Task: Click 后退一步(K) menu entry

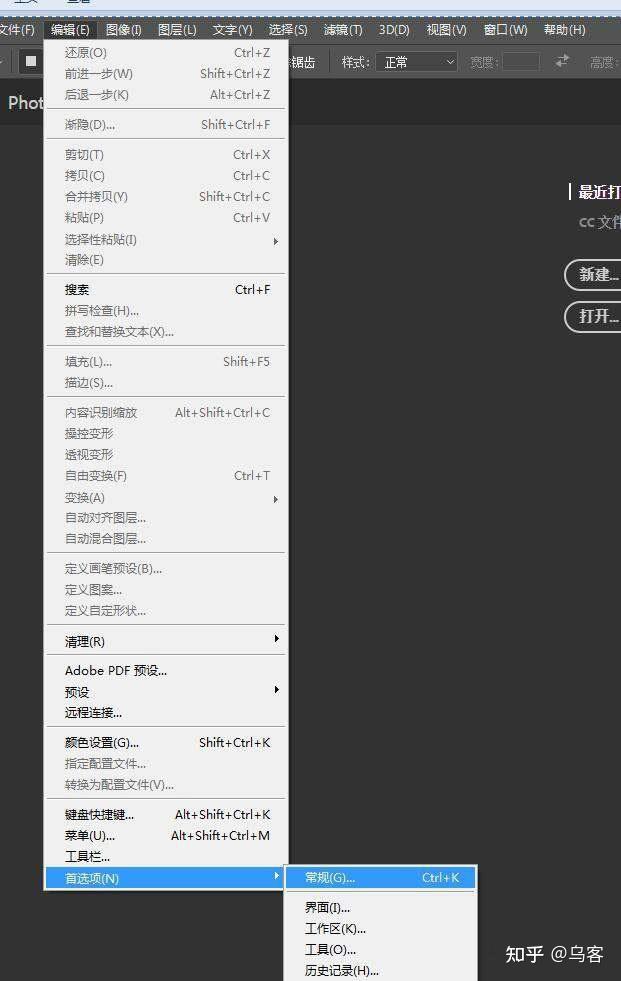Action: (166, 94)
